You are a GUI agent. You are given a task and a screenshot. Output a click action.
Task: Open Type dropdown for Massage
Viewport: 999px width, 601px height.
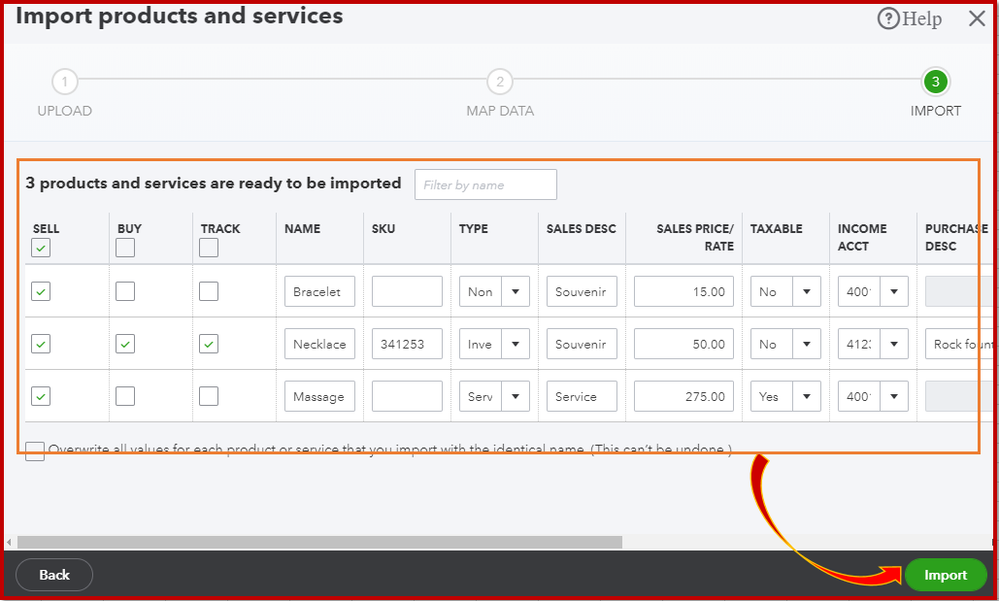coord(515,396)
